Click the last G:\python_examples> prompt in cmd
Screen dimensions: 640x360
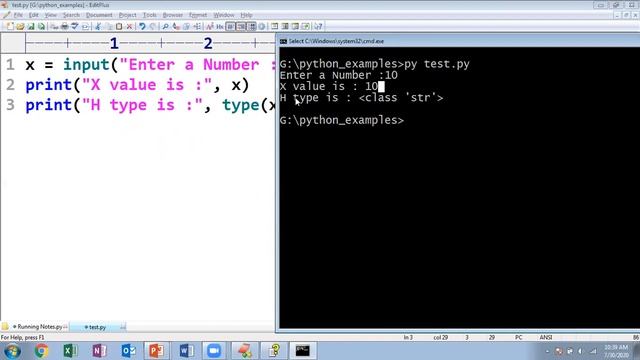(342, 120)
